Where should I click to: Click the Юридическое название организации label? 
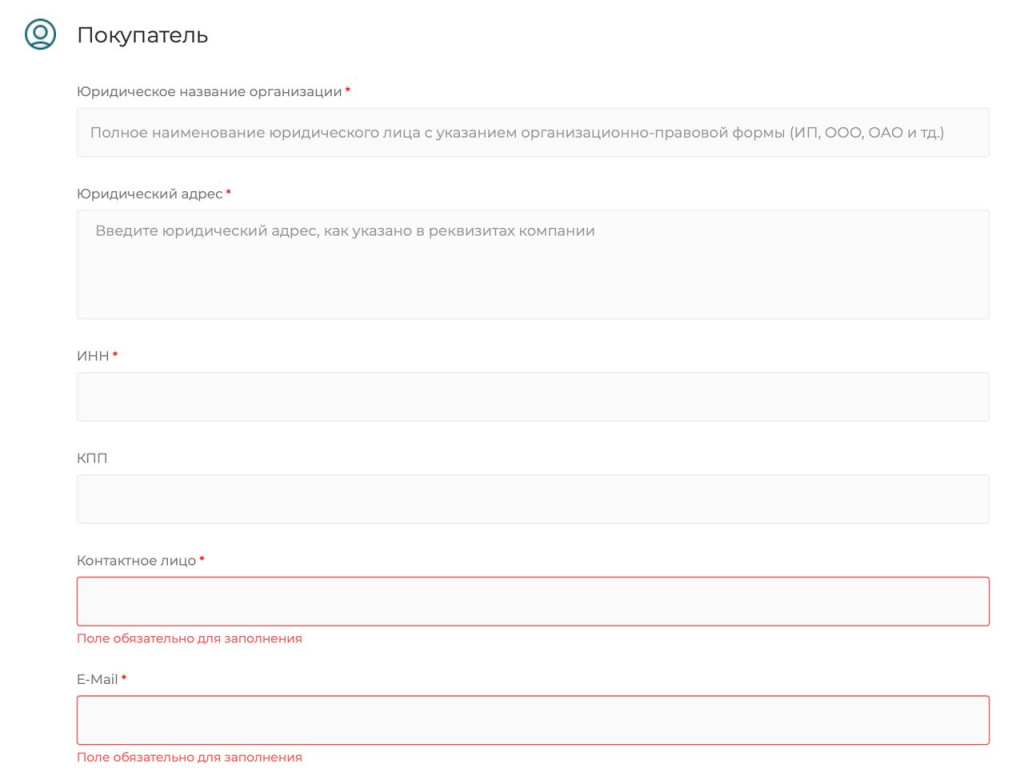(x=209, y=92)
